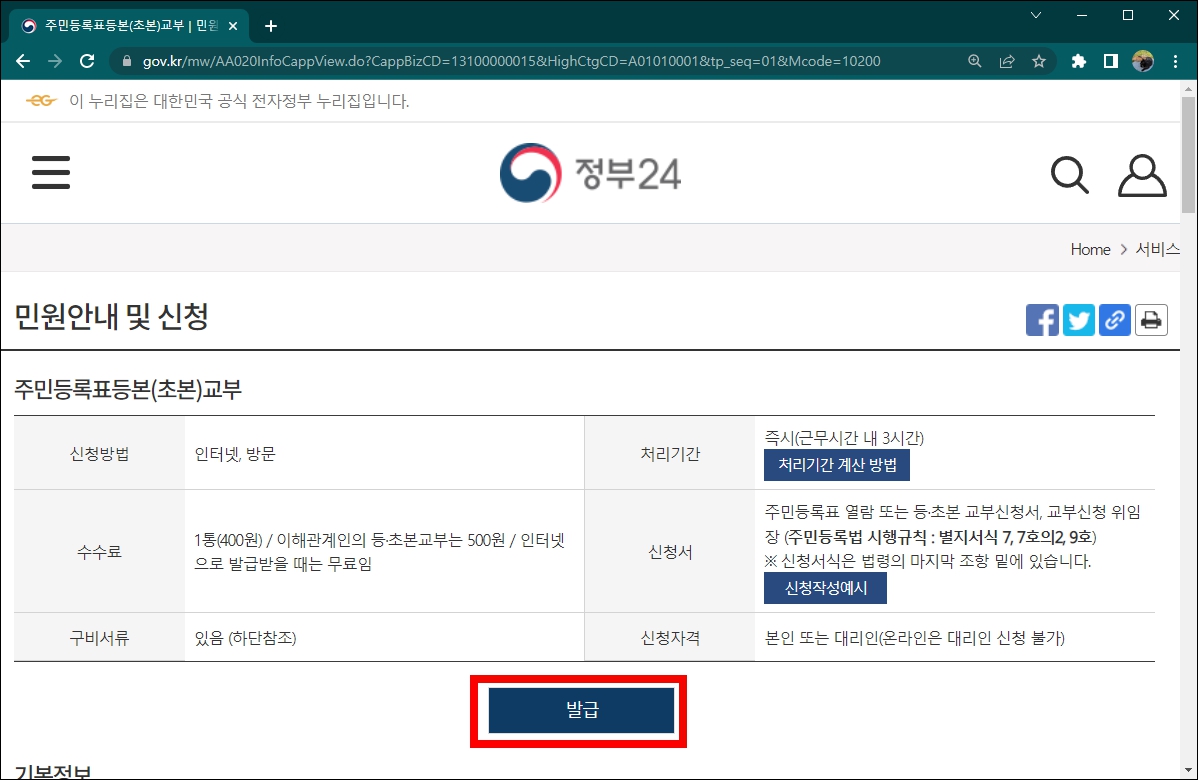Share the page to Twitter
1198x780 pixels.
tap(1079, 319)
